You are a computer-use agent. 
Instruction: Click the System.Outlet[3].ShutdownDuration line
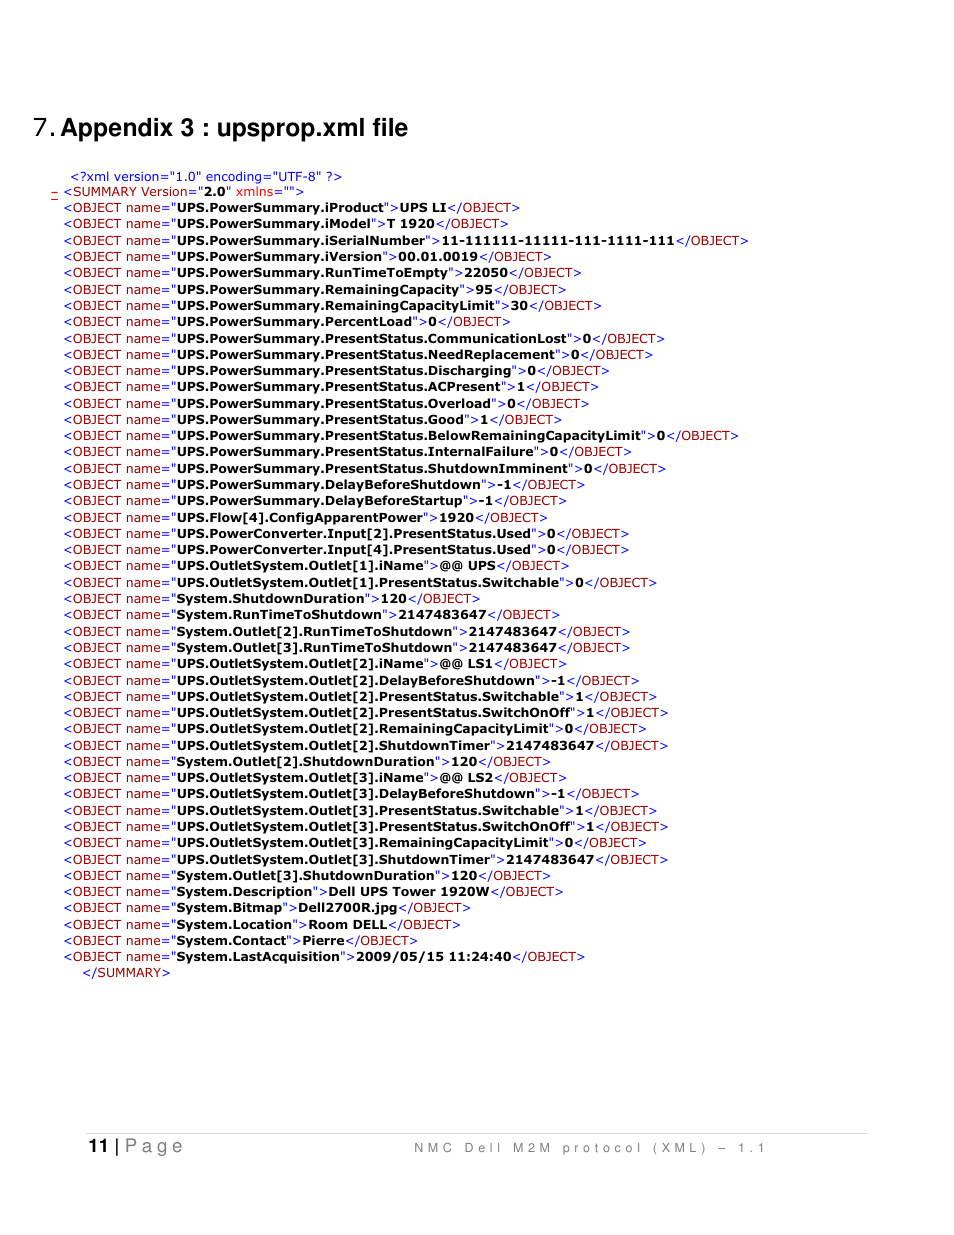pyautogui.click(x=307, y=876)
